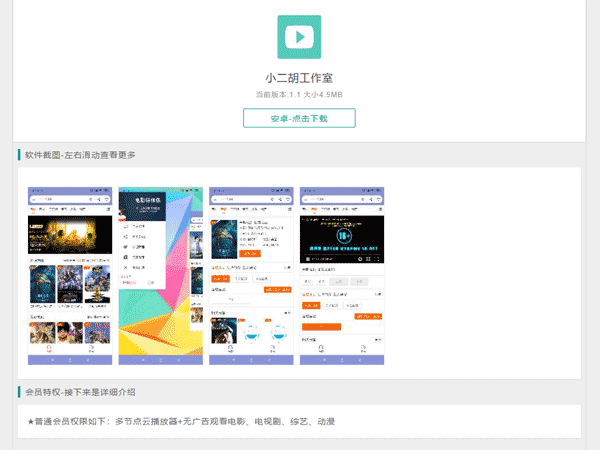600x450 pixels.
Task: Click the version and size text 当前版本:1.1
Action: pyautogui.click(x=299, y=95)
